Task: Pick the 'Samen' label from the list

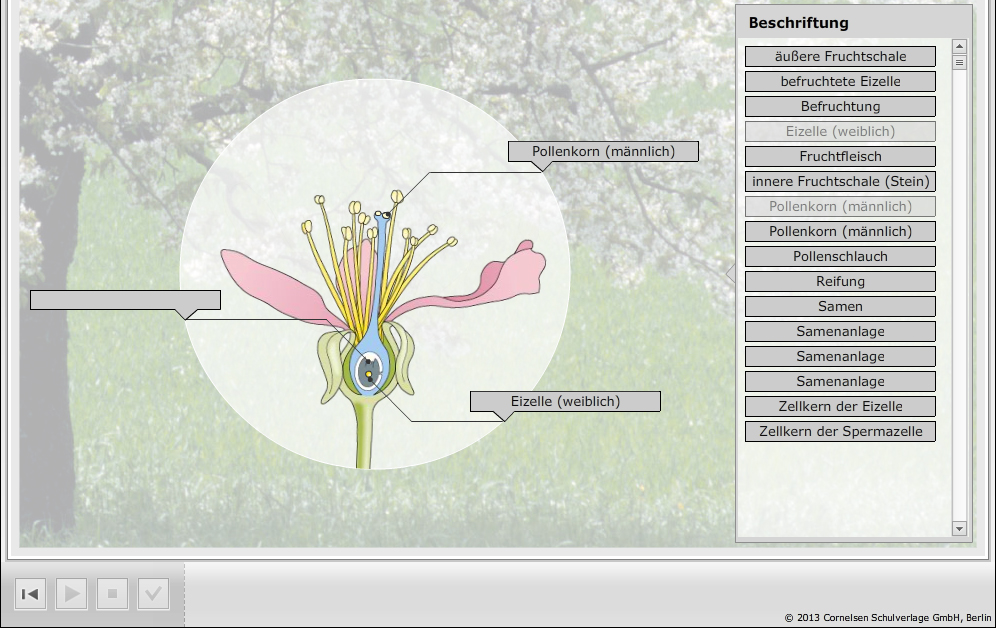Action: (840, 307)
